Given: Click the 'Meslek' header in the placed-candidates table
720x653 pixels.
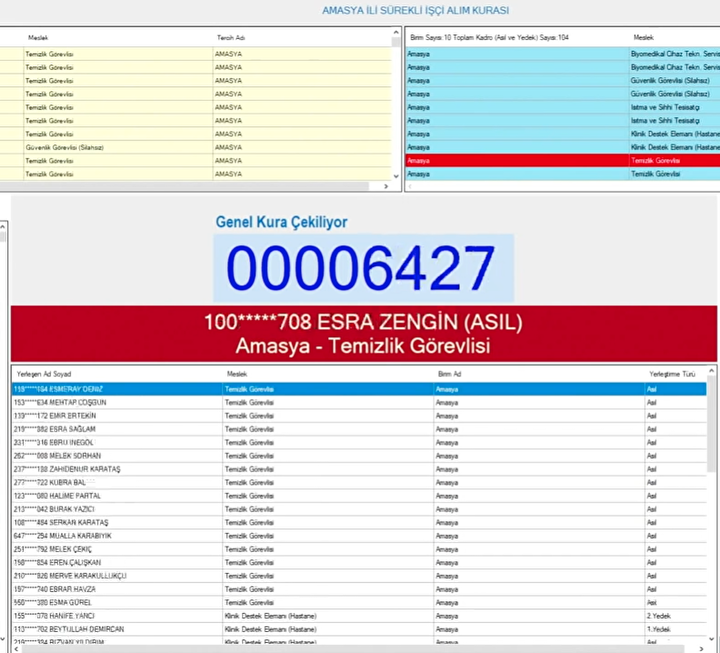Looking at the screenshot, I should [237, 374].
